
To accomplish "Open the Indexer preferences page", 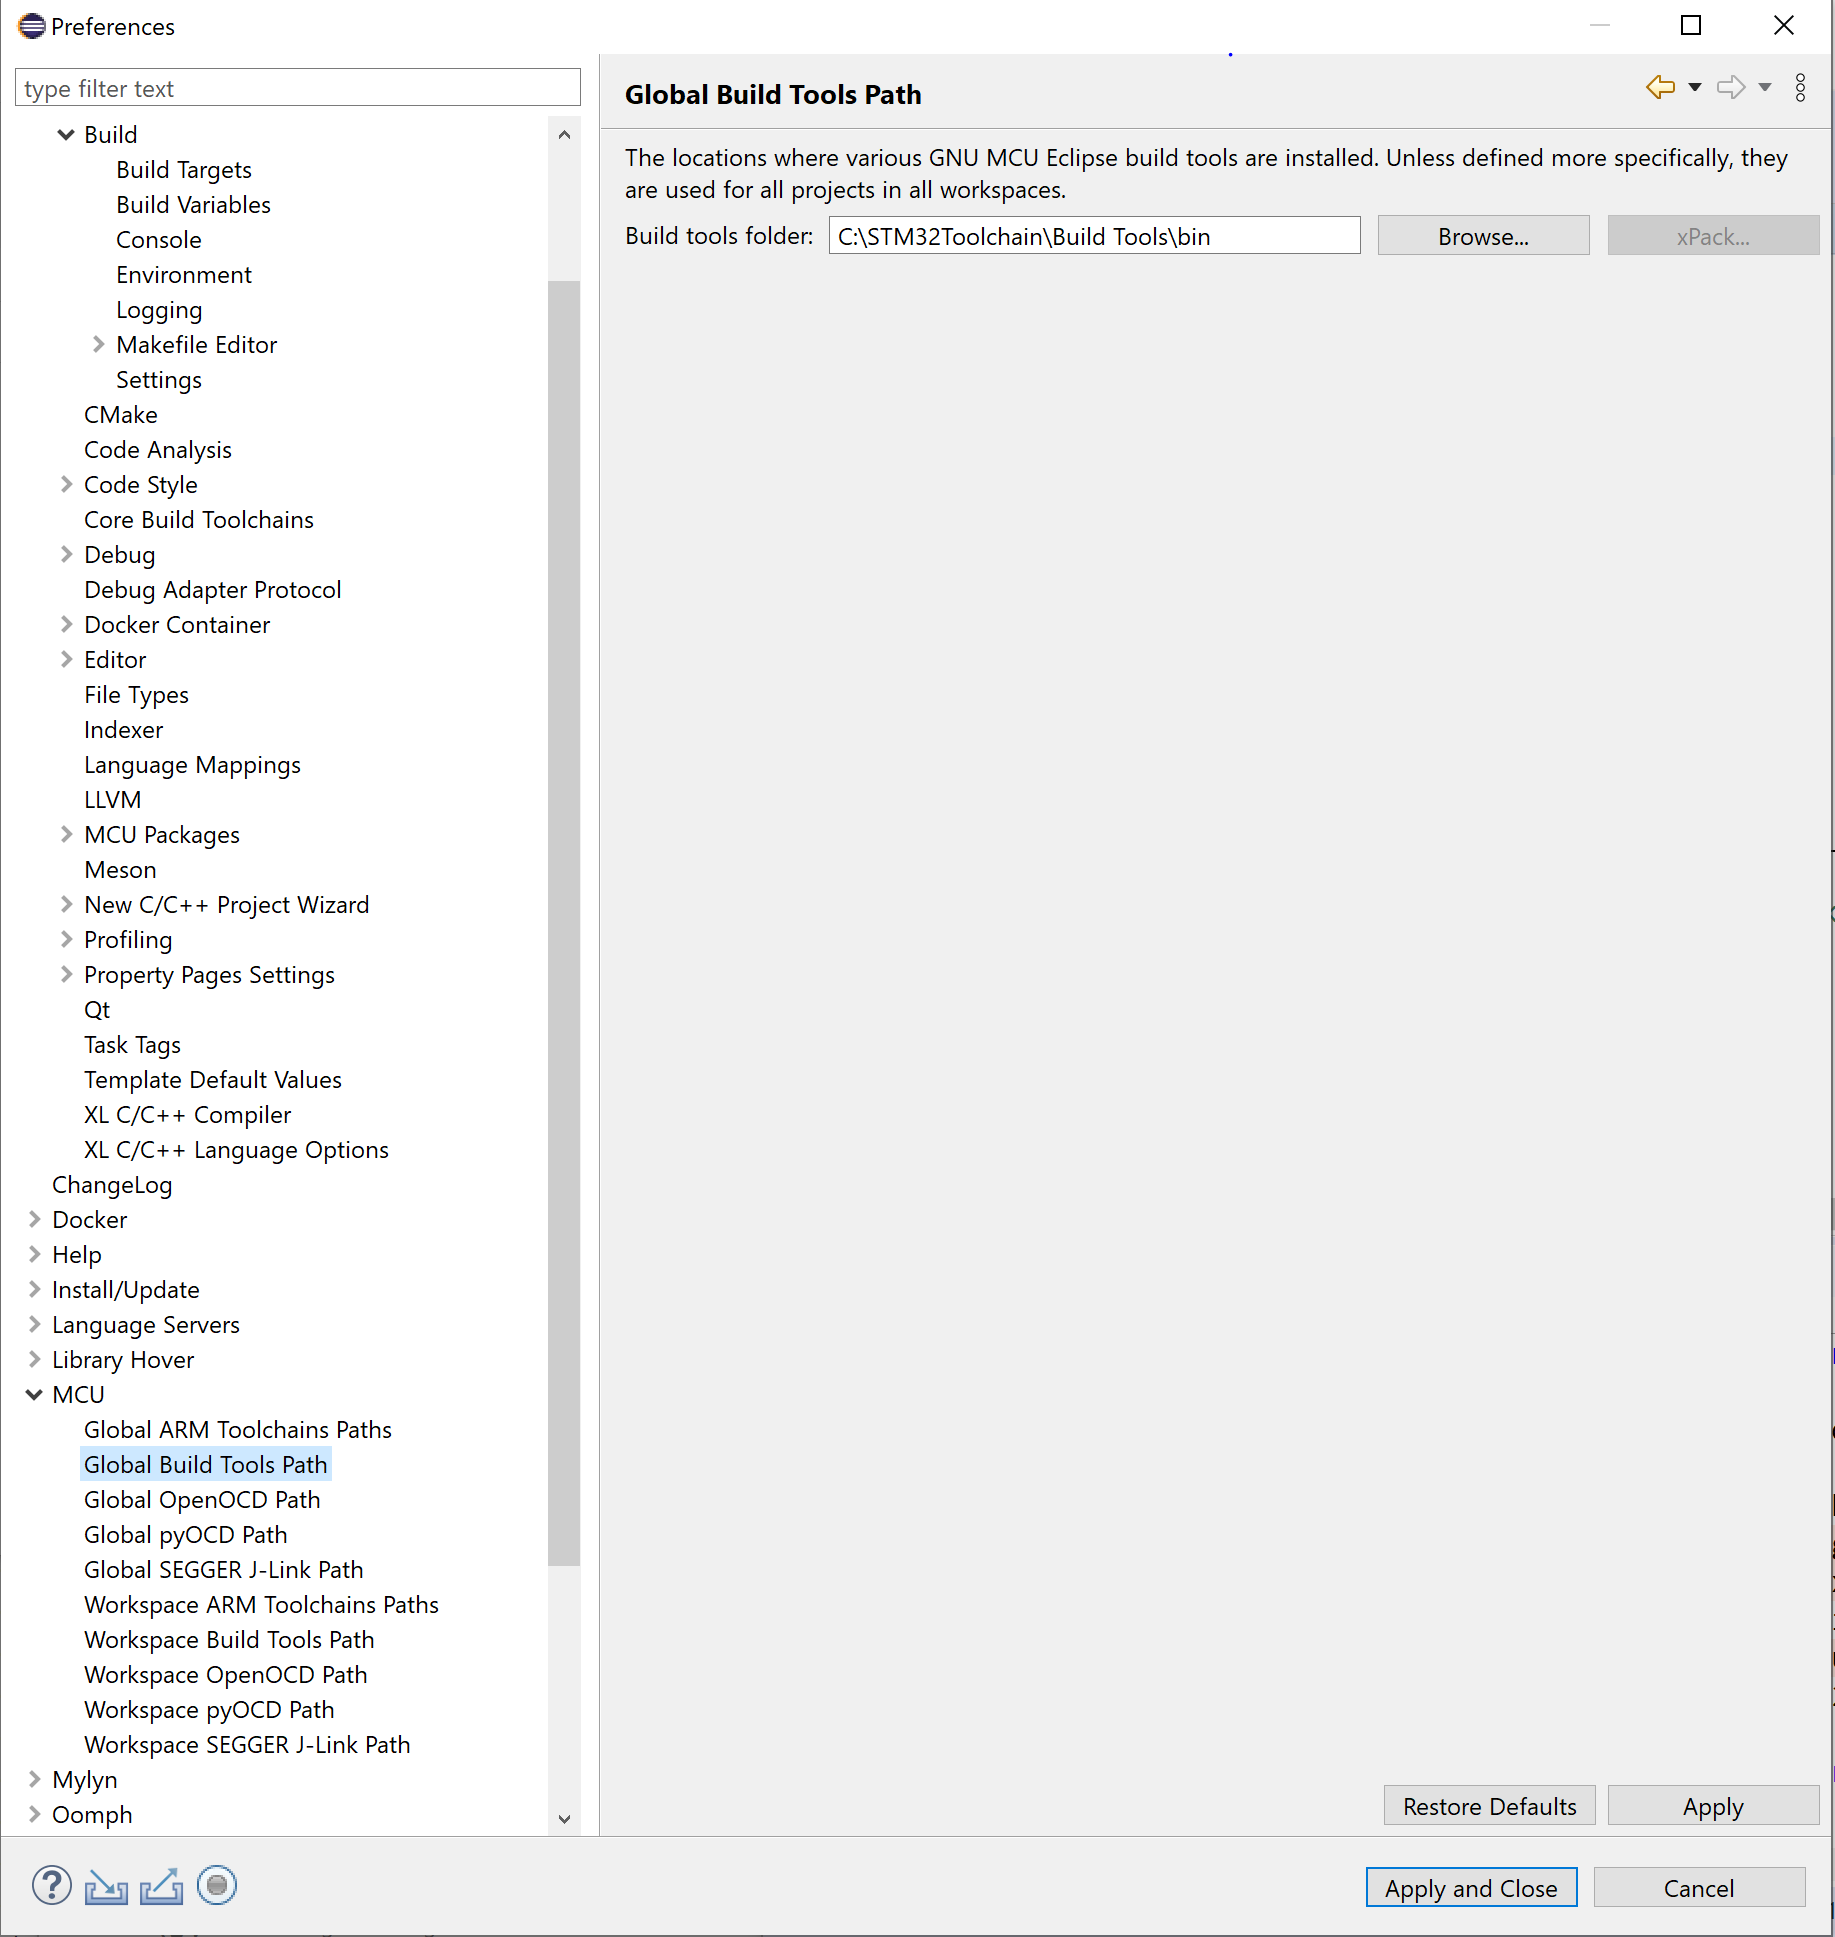I will pyautogui.click(x=124, y=729).
